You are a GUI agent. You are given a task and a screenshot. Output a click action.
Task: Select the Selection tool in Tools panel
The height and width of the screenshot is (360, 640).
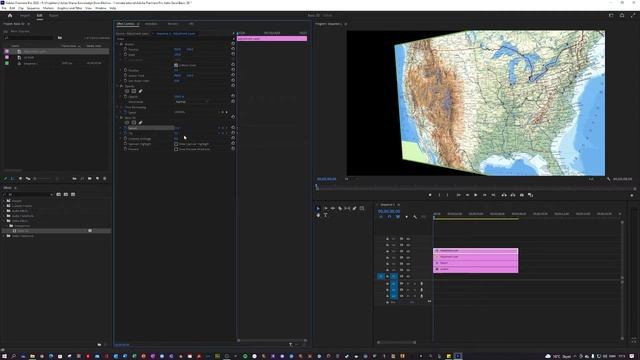click(x=318, y=209)
